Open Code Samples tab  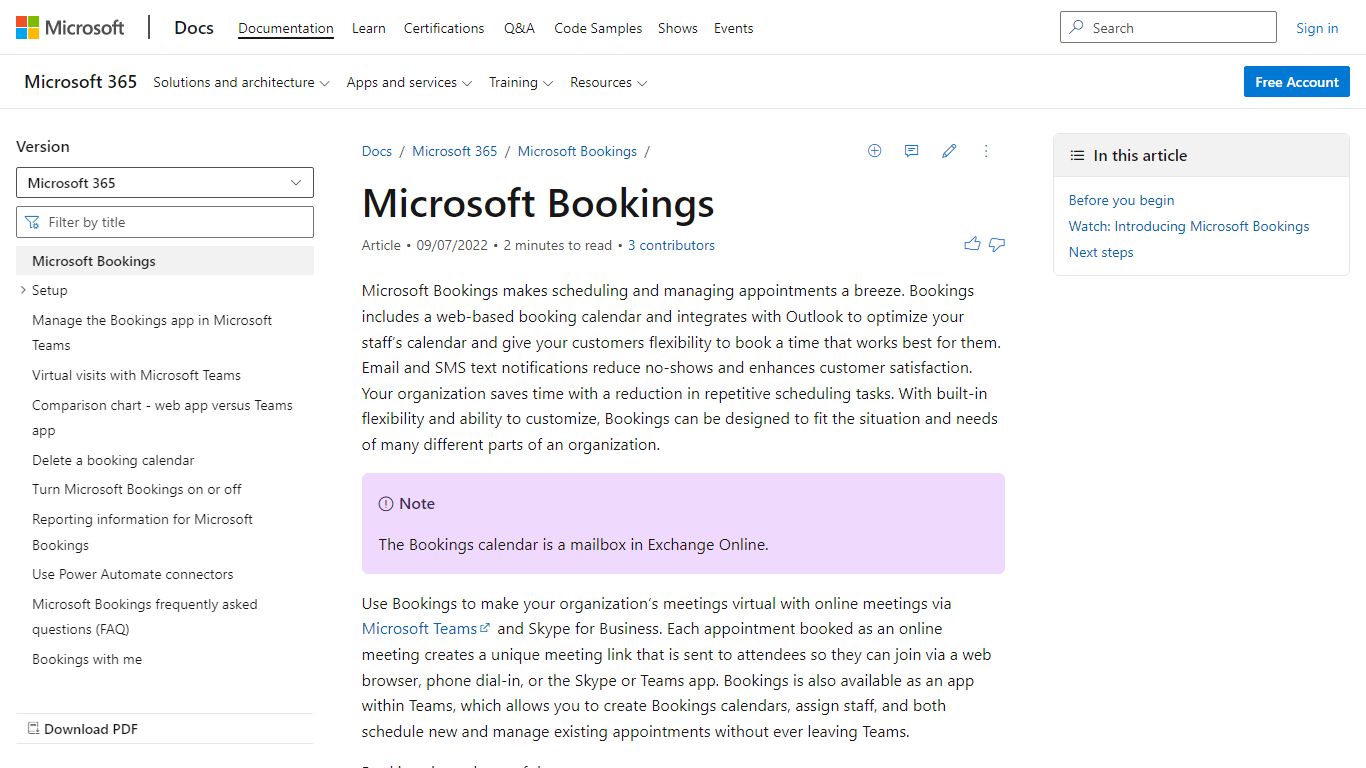(x=598, y=28)
